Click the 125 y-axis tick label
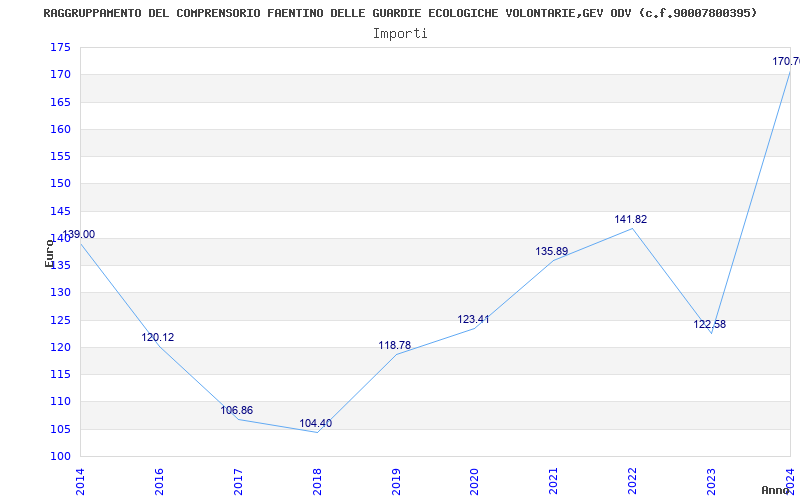The height and width of the screenshot is (500, 800). [60, 320]
